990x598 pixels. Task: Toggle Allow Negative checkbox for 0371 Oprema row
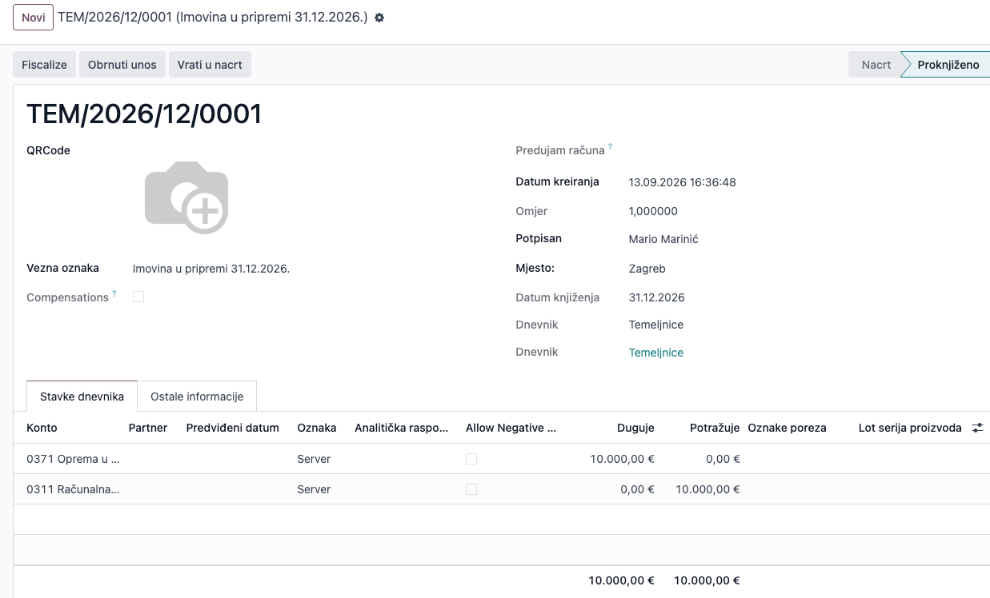point(471,459)
